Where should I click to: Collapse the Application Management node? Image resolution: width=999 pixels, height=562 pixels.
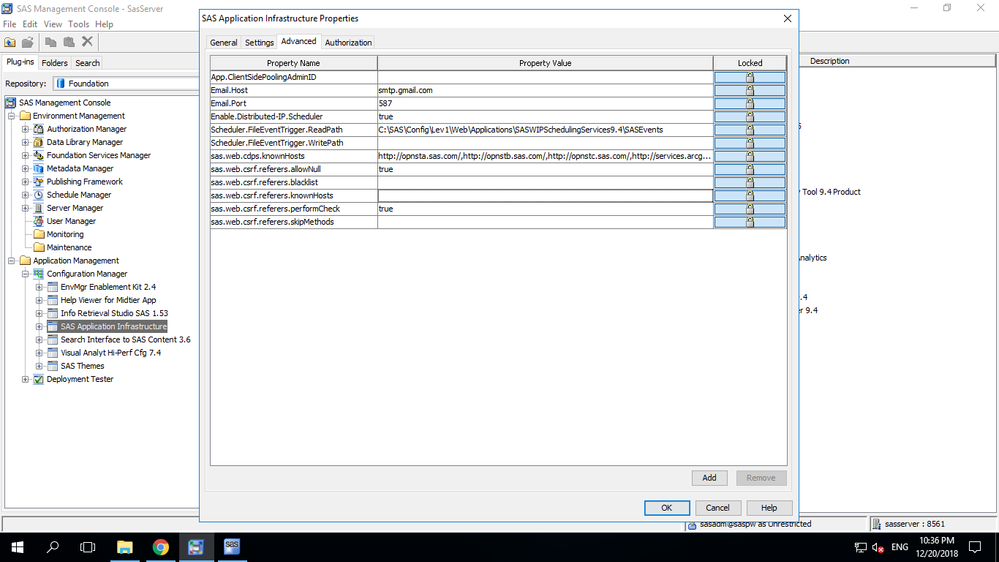click(x=11, y=261)
